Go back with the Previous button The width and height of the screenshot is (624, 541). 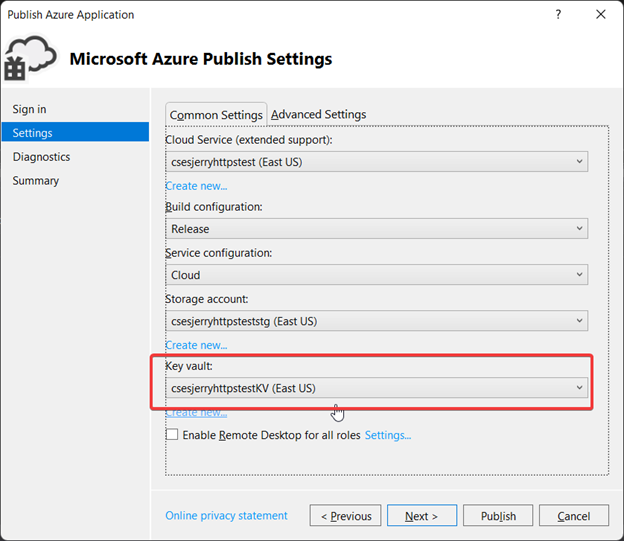pos(345,516)
